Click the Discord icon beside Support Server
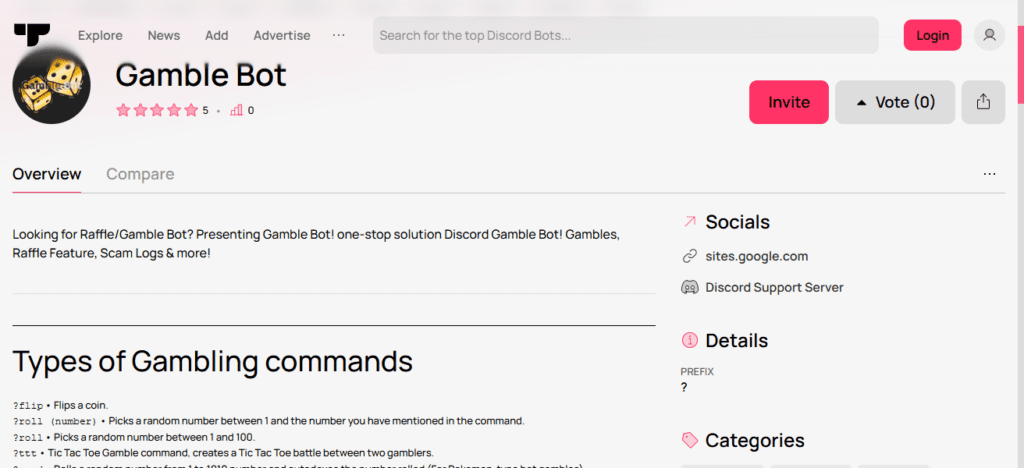The width and height of the screenshot is (1024, 468). coord(689,287)
